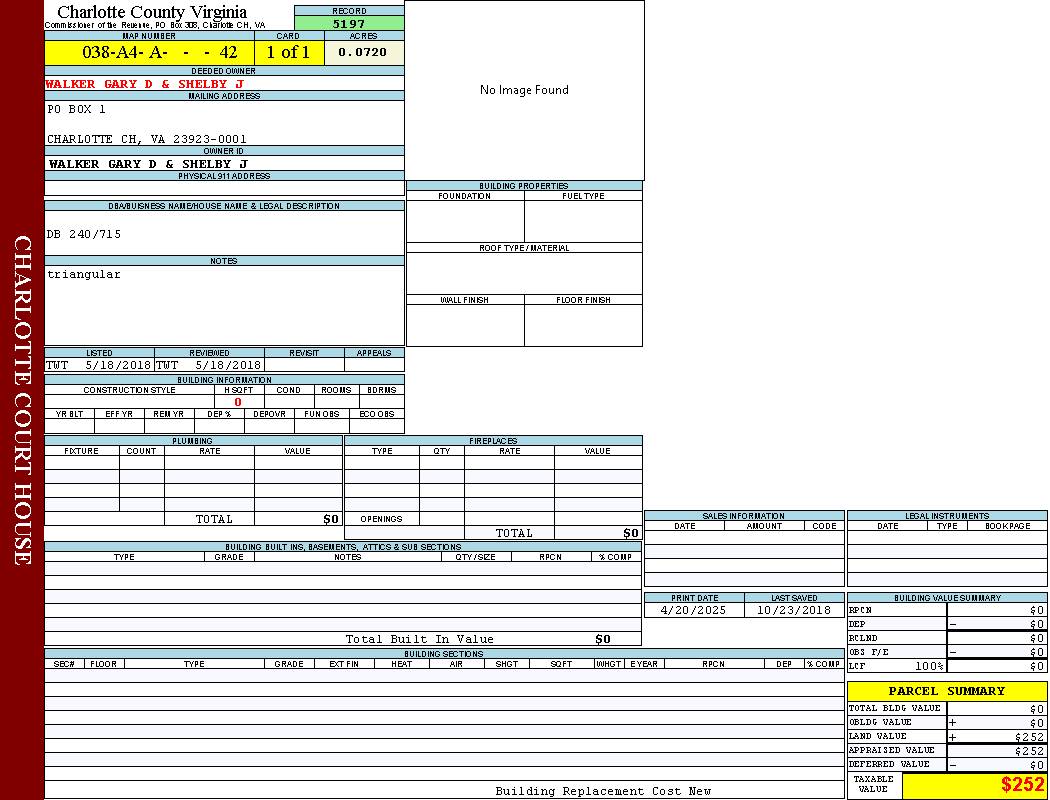Click the empty Roof Type/Material field
This screenshot has height=800, width=1050.
coord(524,273)
